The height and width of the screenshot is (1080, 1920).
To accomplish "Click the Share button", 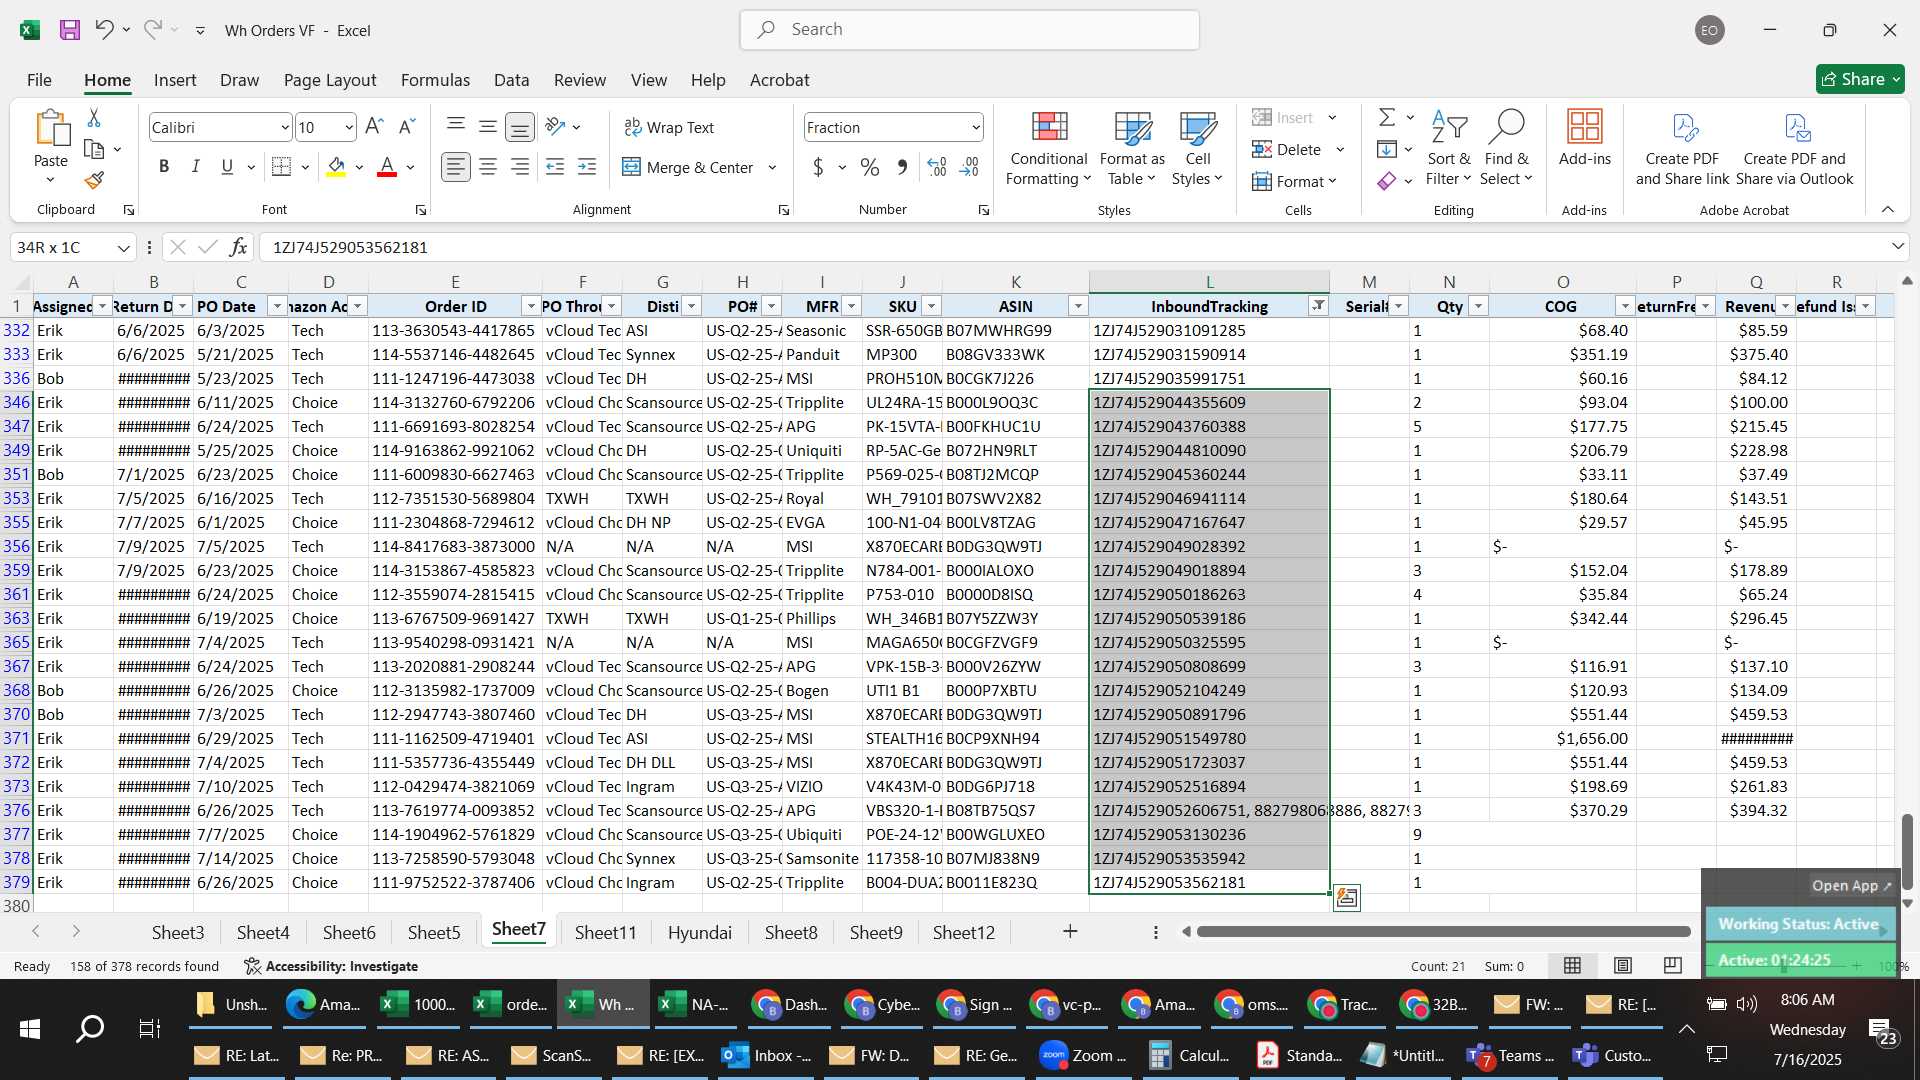I will [1860, 79].
